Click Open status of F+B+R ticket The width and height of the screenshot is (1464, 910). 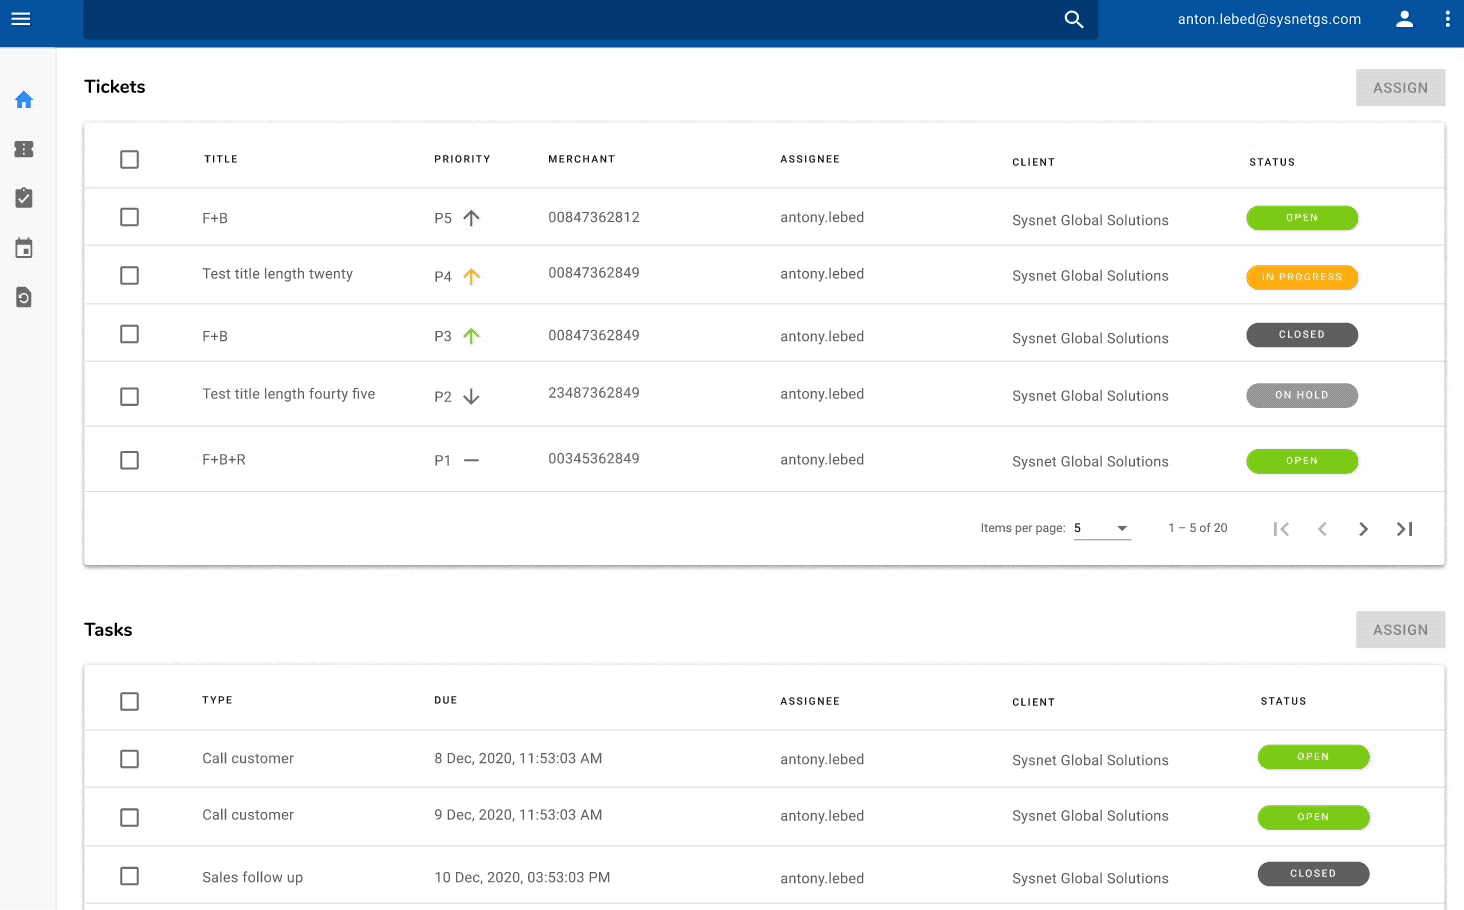pos(1302,461)
